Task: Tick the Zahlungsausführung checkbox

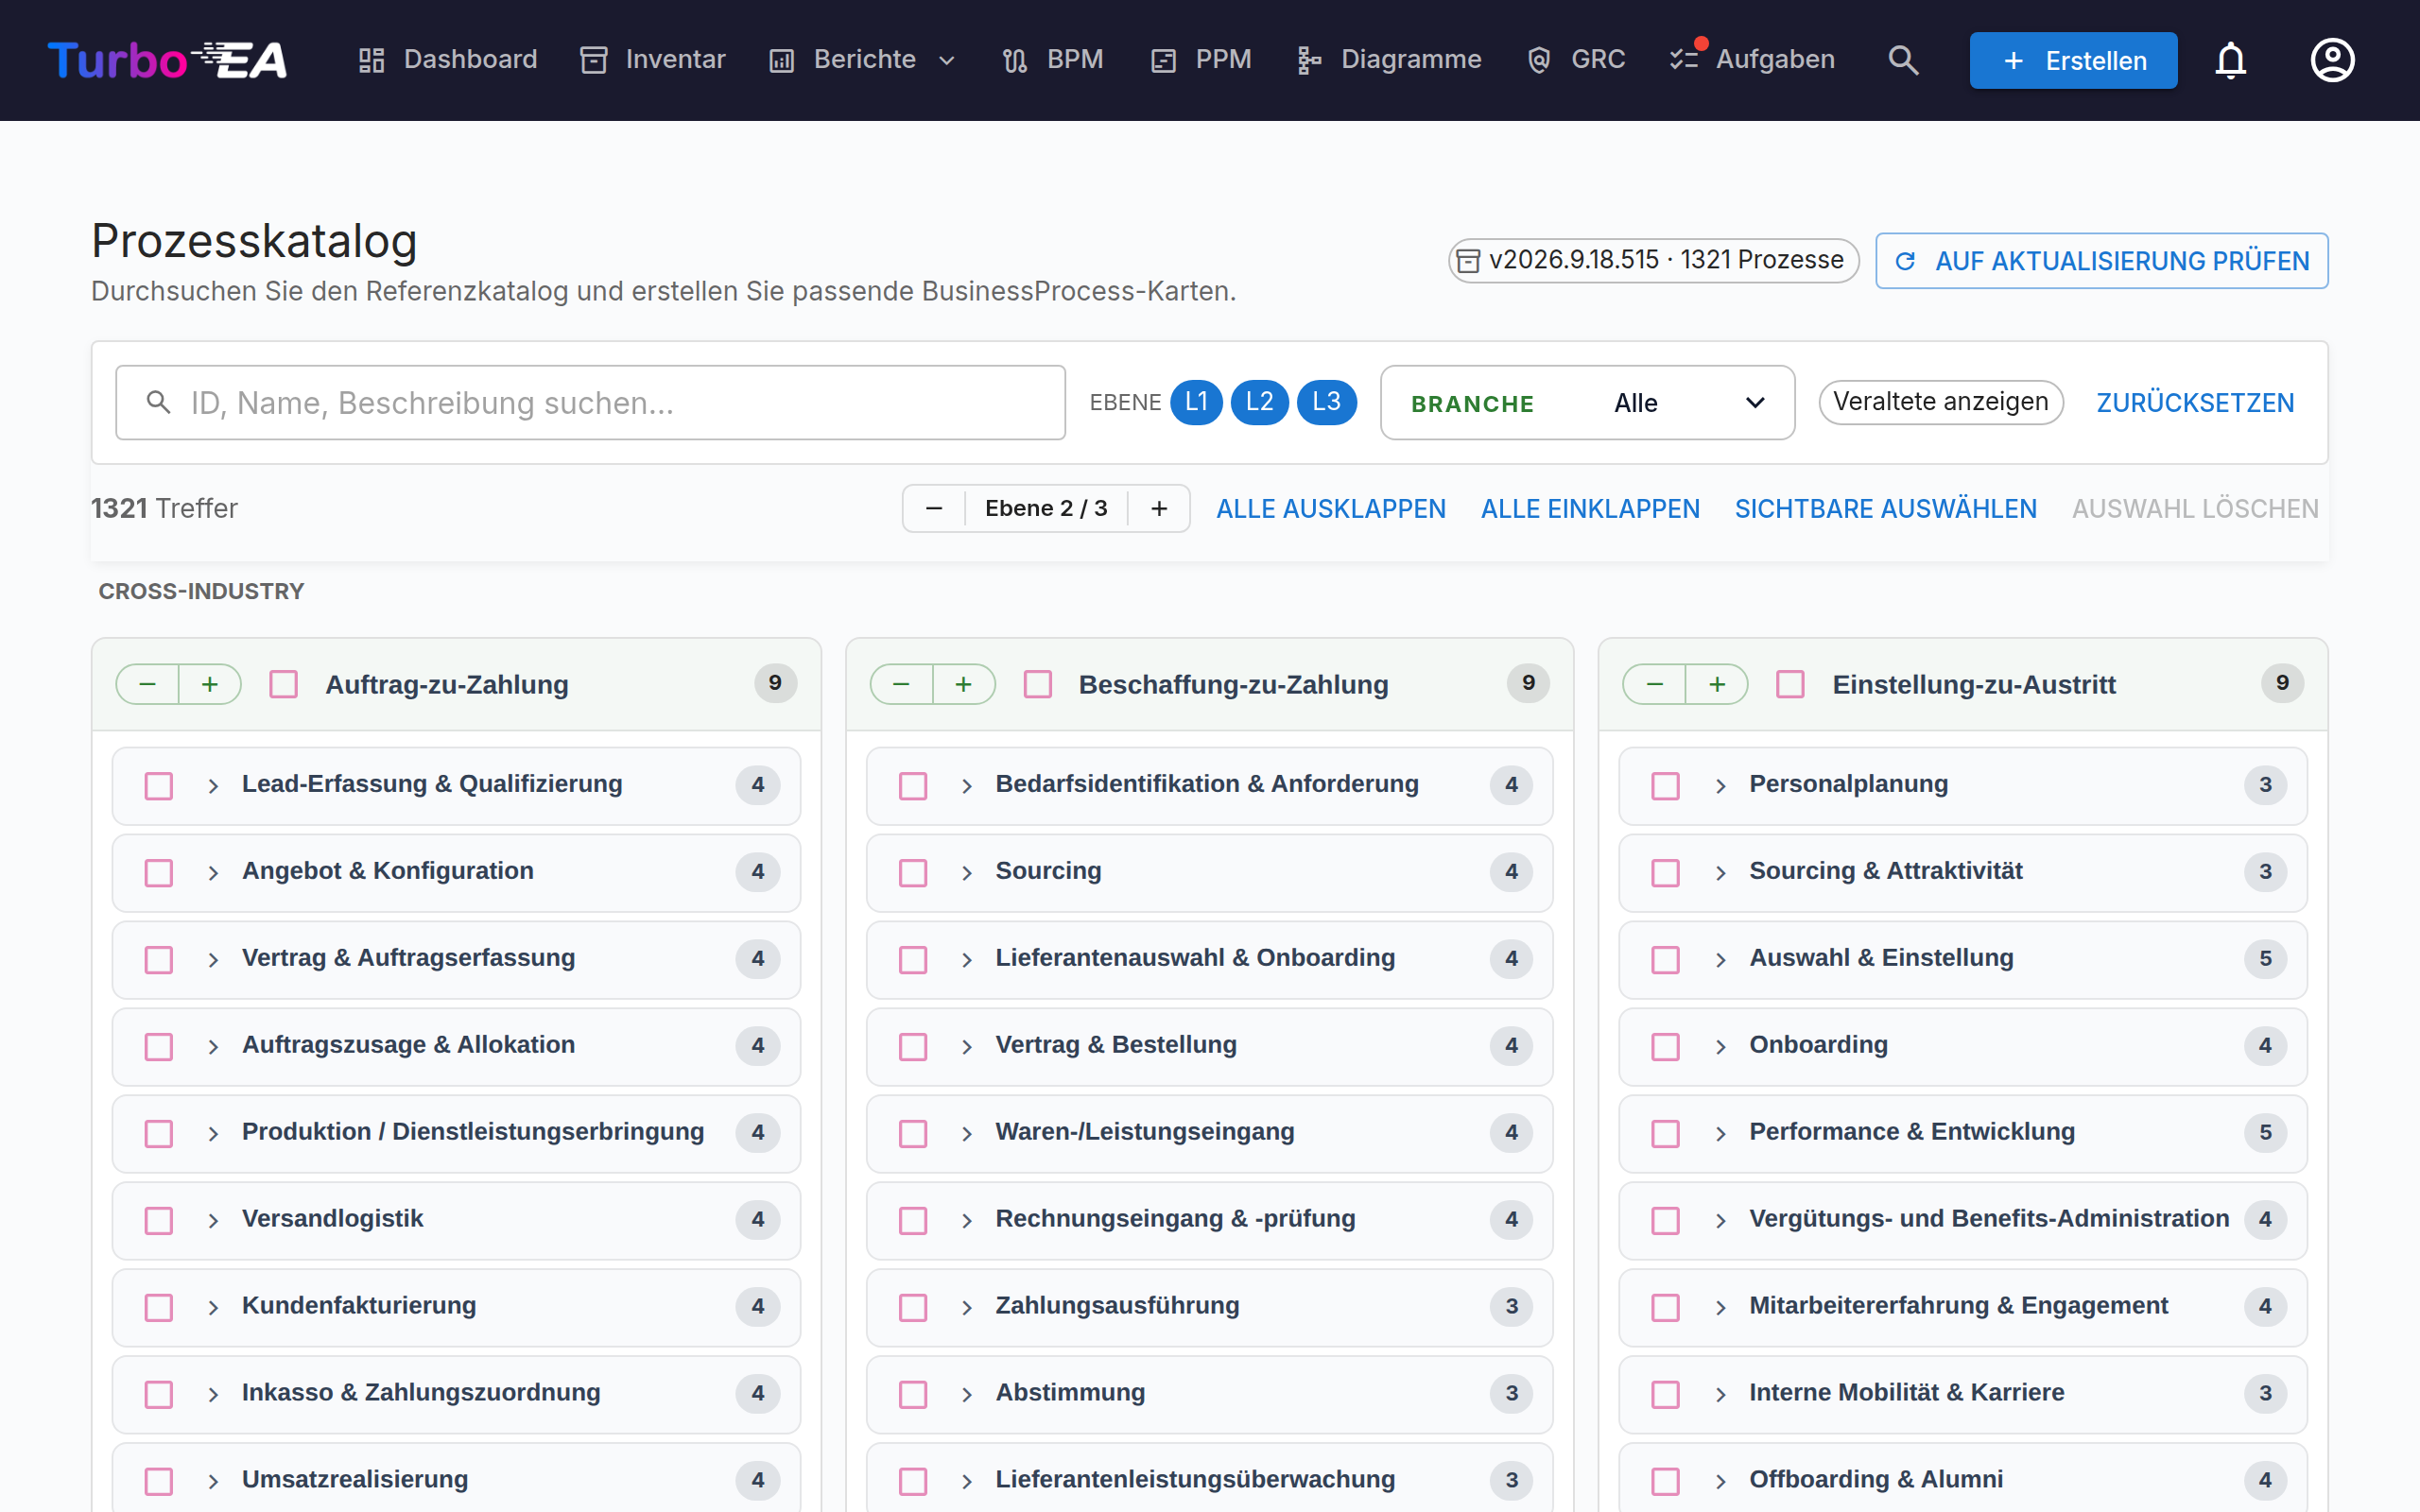Action: click(x=912, y=1307)
